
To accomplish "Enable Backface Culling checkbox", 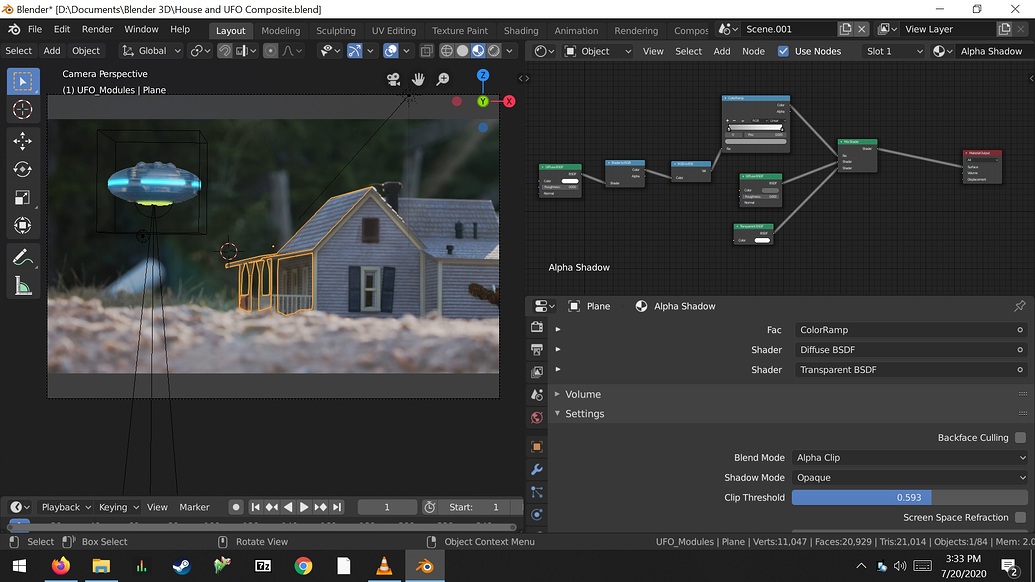I will 1020,437.
